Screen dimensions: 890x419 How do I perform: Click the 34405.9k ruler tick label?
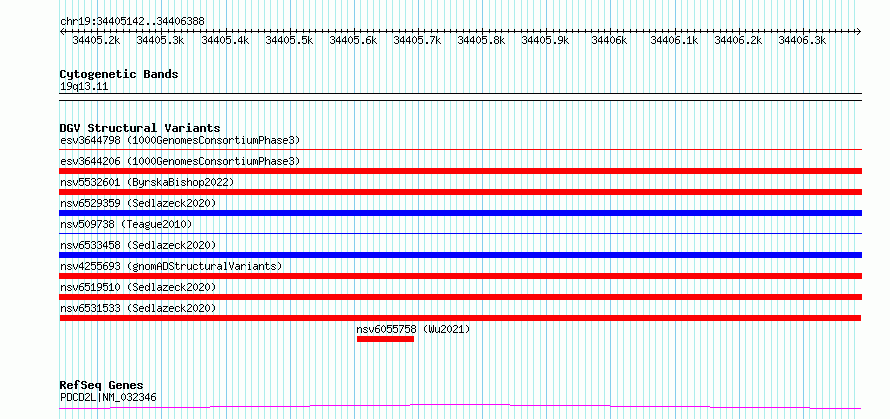coord(545,40)
